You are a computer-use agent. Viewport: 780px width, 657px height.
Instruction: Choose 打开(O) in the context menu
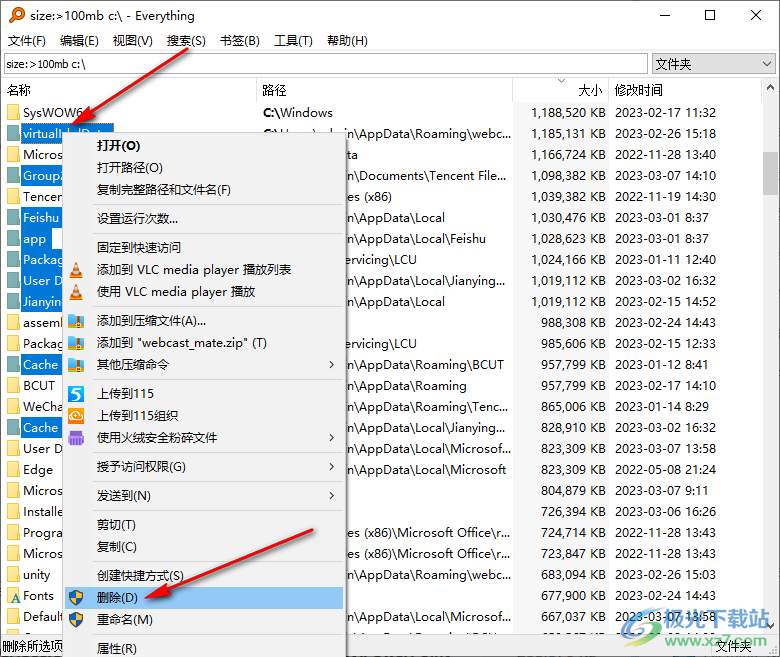[x=204, y=146]
